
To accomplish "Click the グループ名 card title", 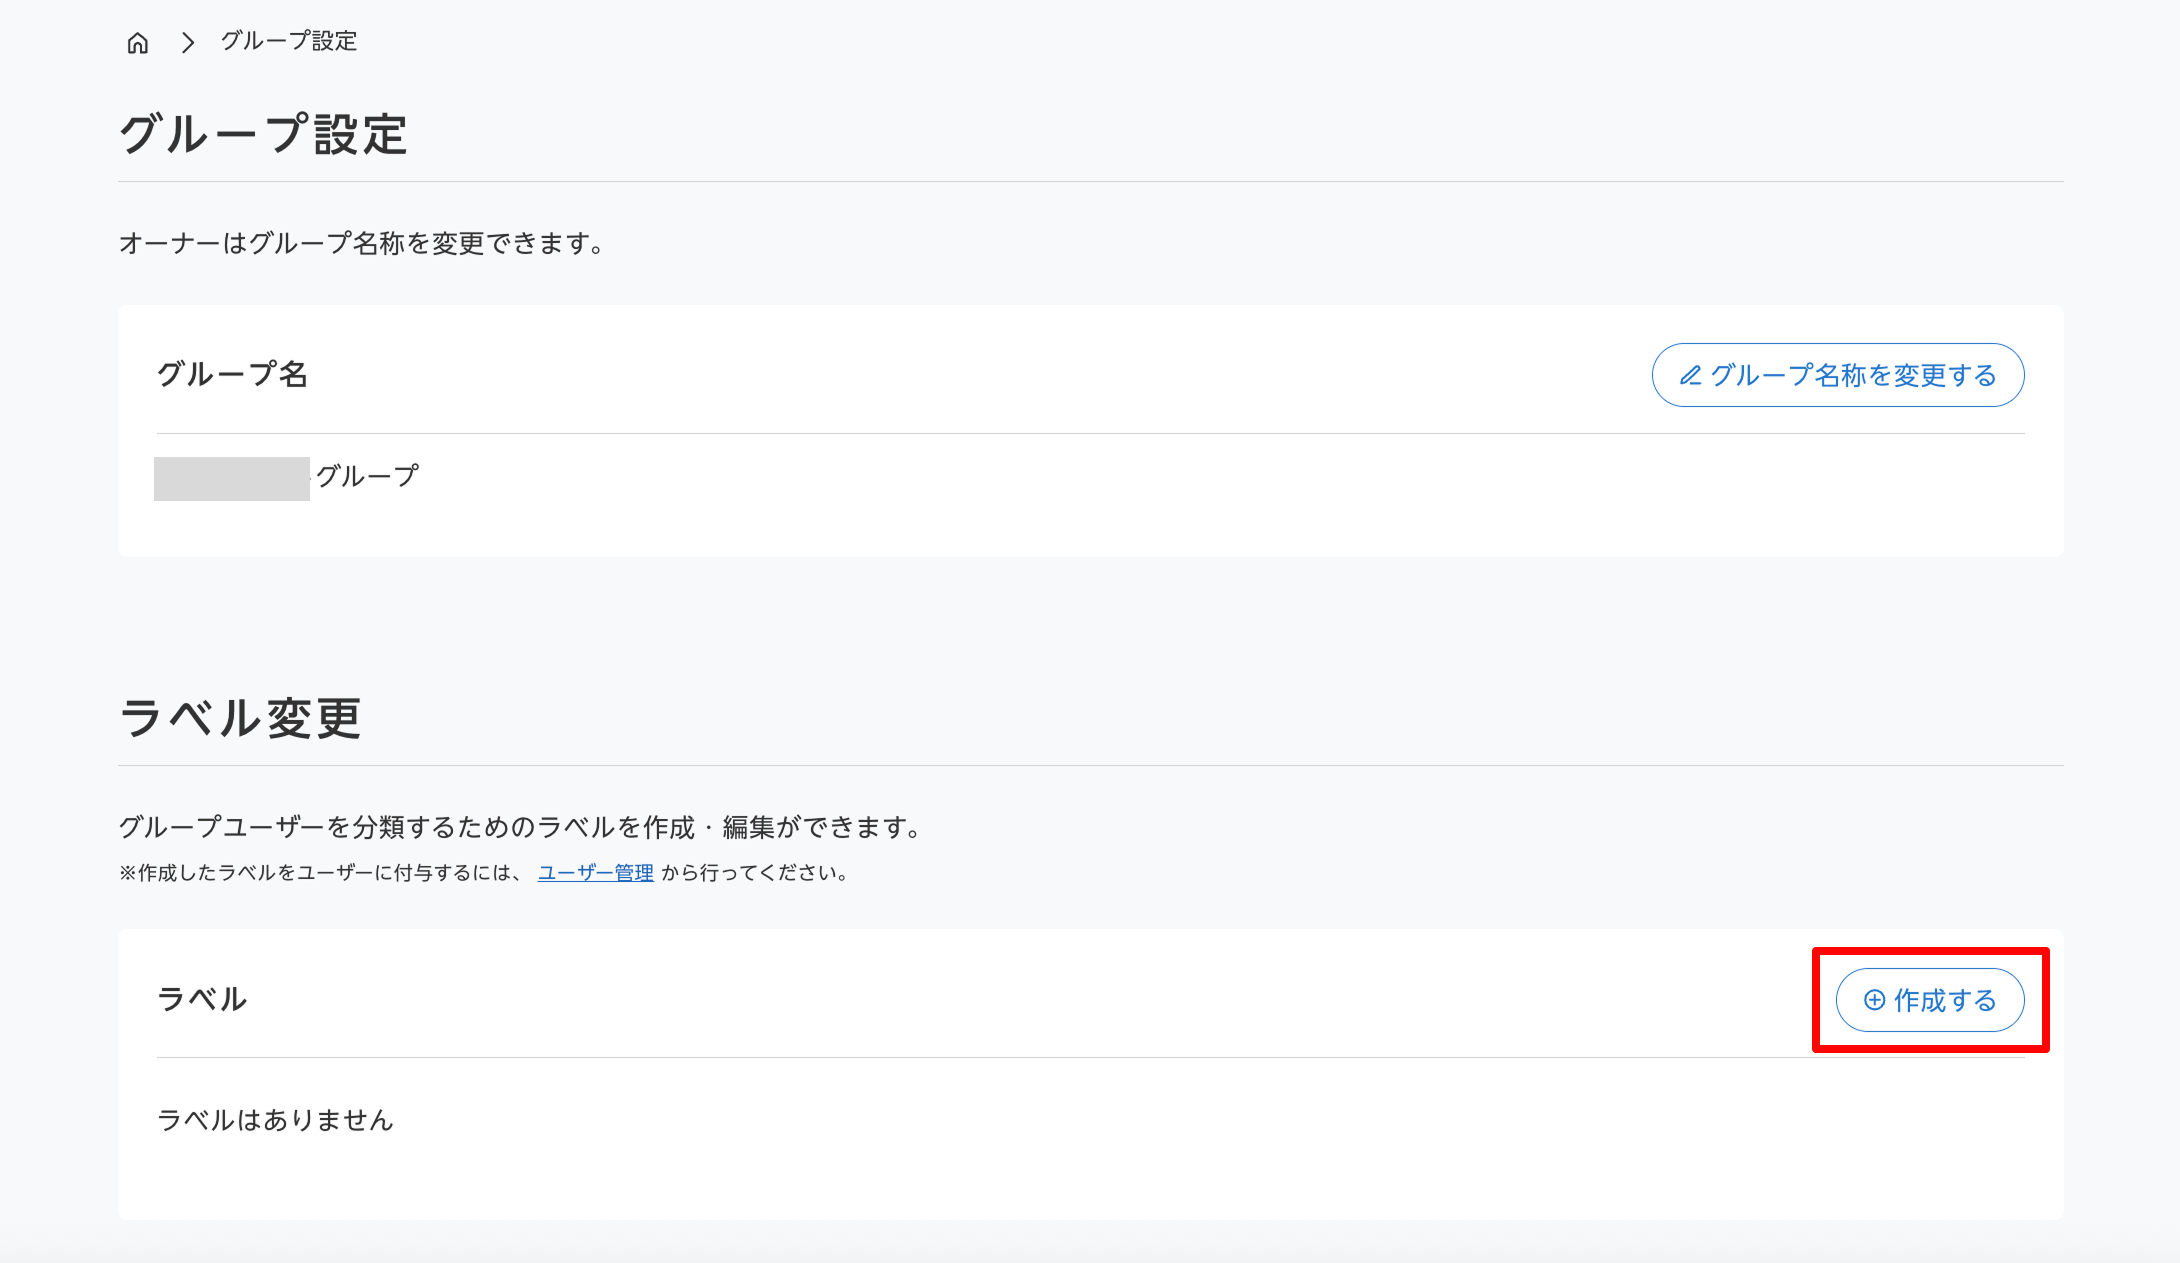I will click(233, 374).
